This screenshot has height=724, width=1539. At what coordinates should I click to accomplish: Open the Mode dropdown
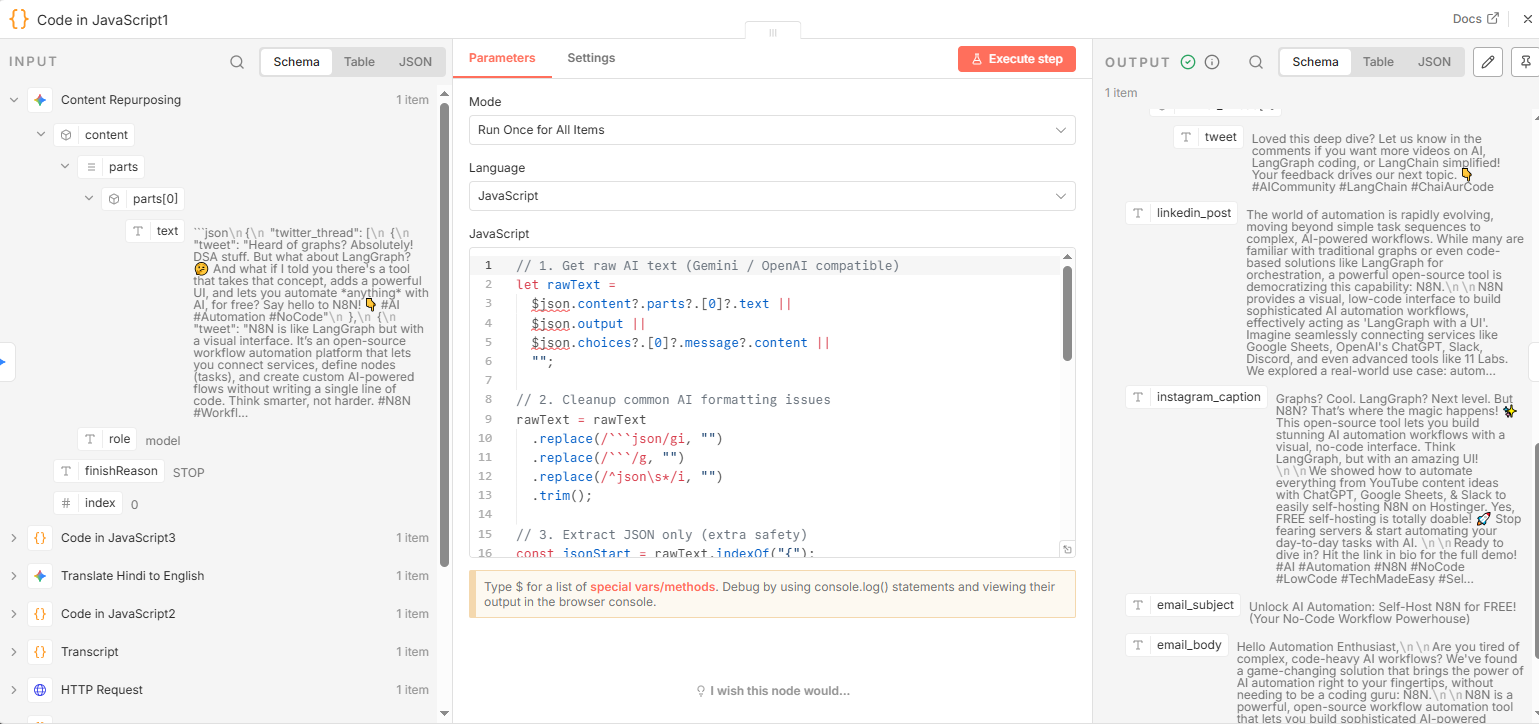771,130
